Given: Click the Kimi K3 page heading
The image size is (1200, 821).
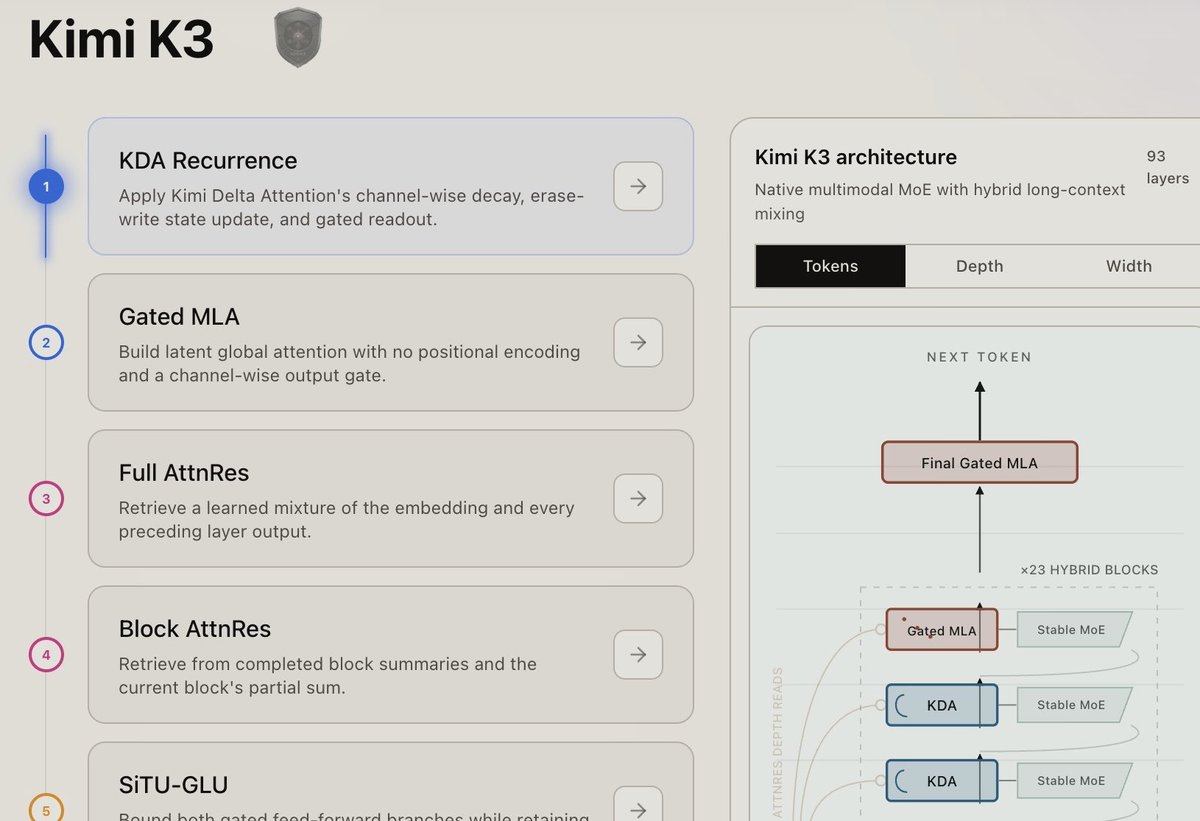Looking at the screenshot, I should pyautogui.click(x=121, y=41).
